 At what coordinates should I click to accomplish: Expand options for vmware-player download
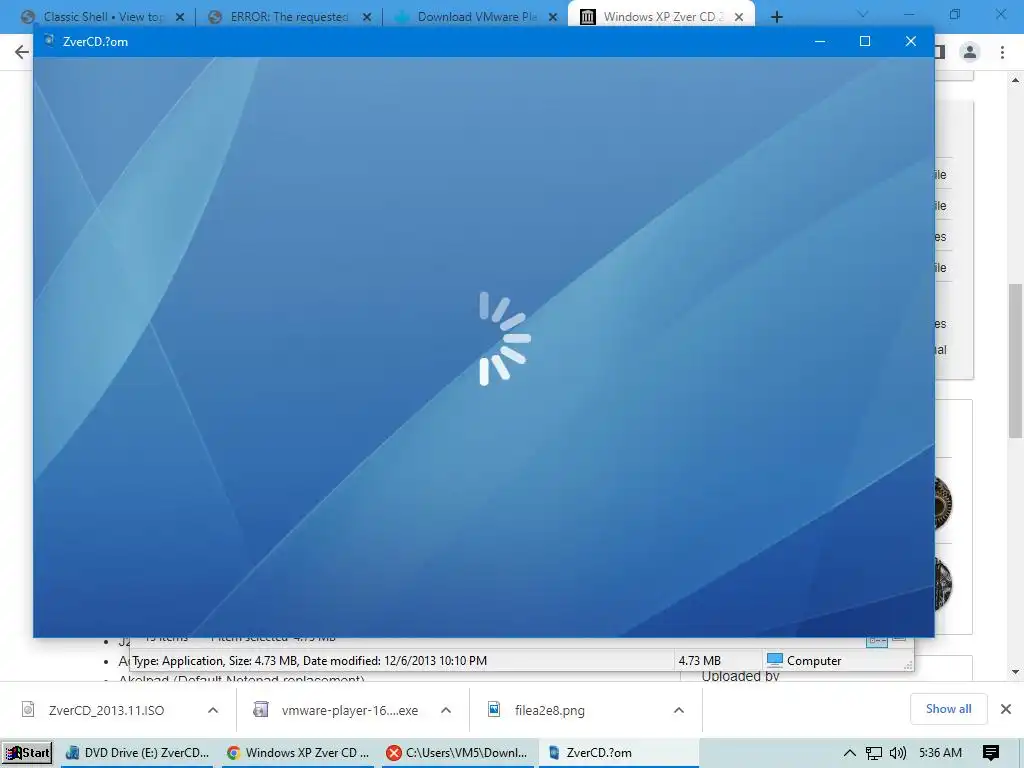pos(446,710)
